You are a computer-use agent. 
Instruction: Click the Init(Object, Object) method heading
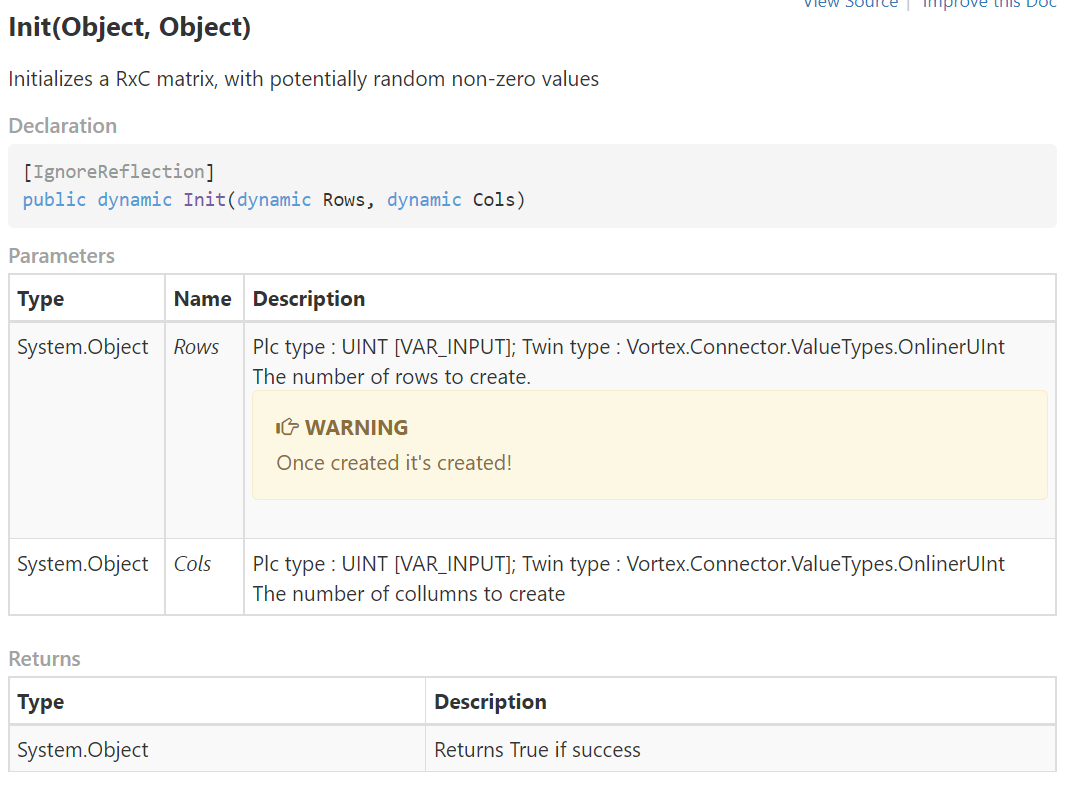click(x=130, y=27)
